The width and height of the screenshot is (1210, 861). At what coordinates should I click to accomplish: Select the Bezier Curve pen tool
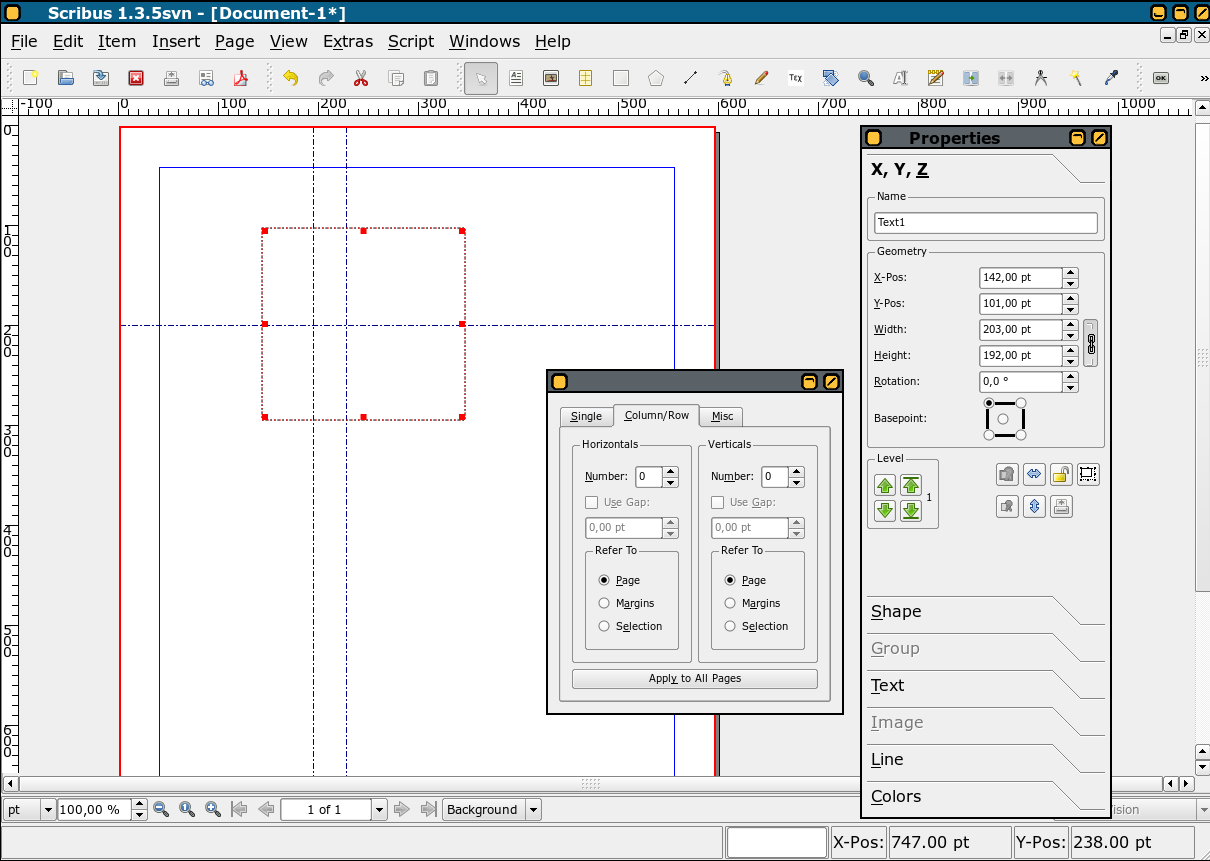726,78
